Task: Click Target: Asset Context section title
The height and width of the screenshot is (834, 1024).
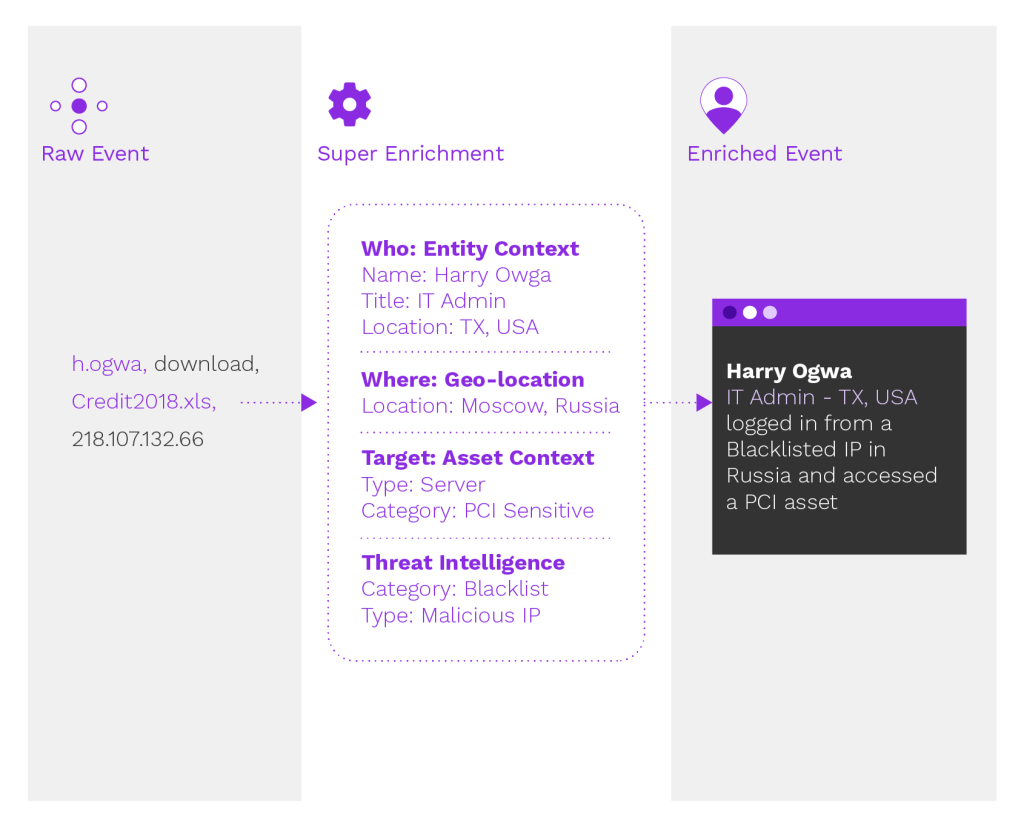Action: coord(478,458)
